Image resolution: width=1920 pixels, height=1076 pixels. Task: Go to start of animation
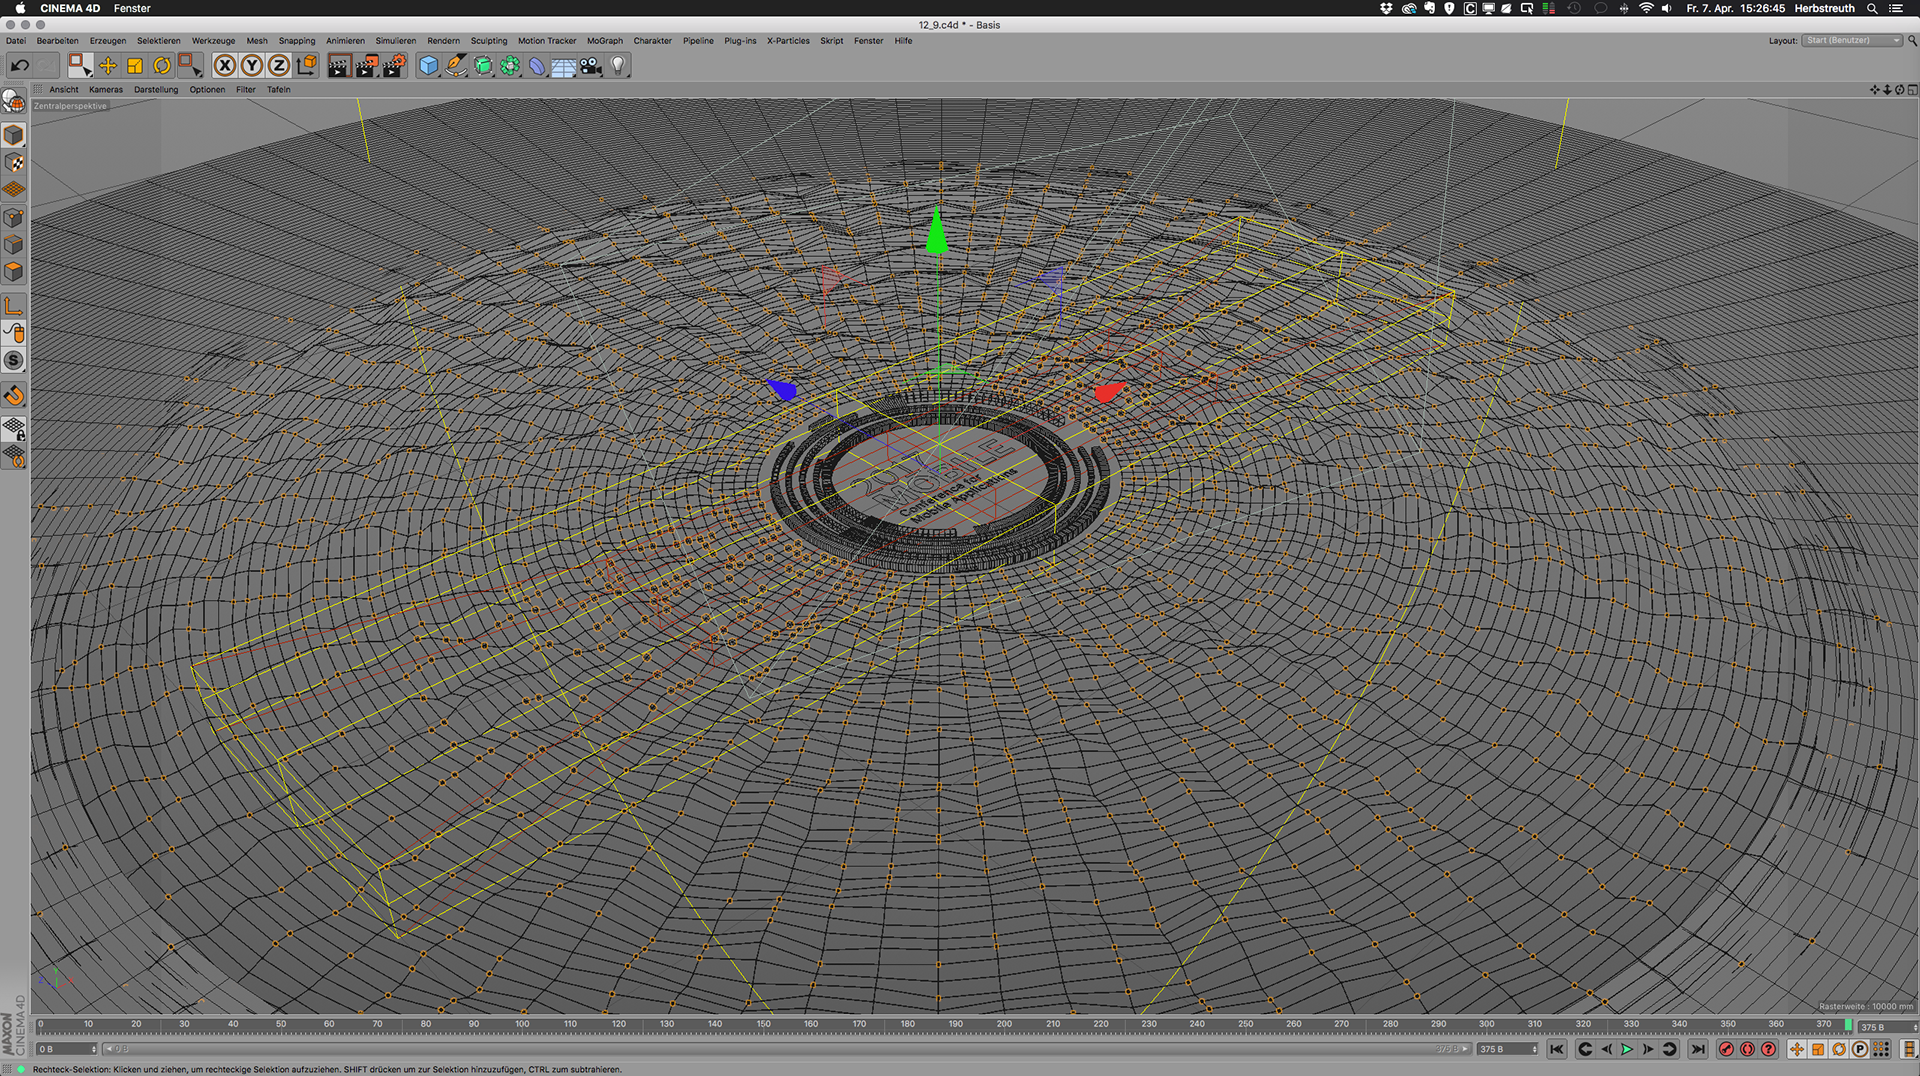point(1557,1049)
